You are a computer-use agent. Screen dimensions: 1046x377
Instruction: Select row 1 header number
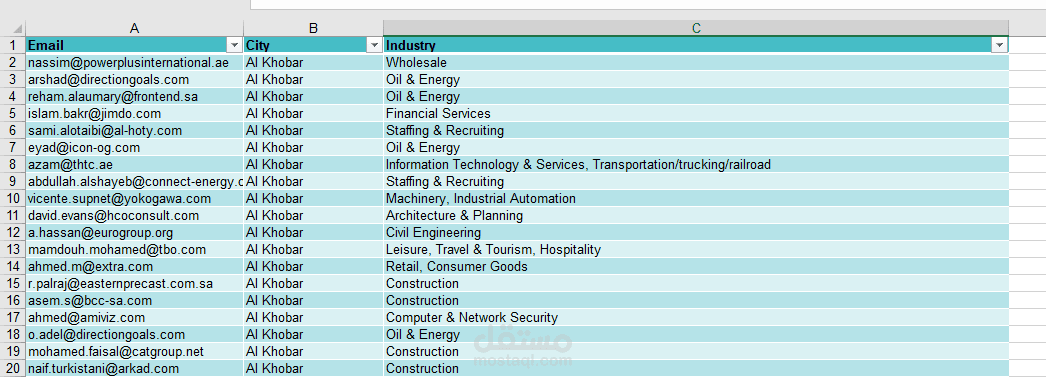point(13,45)
